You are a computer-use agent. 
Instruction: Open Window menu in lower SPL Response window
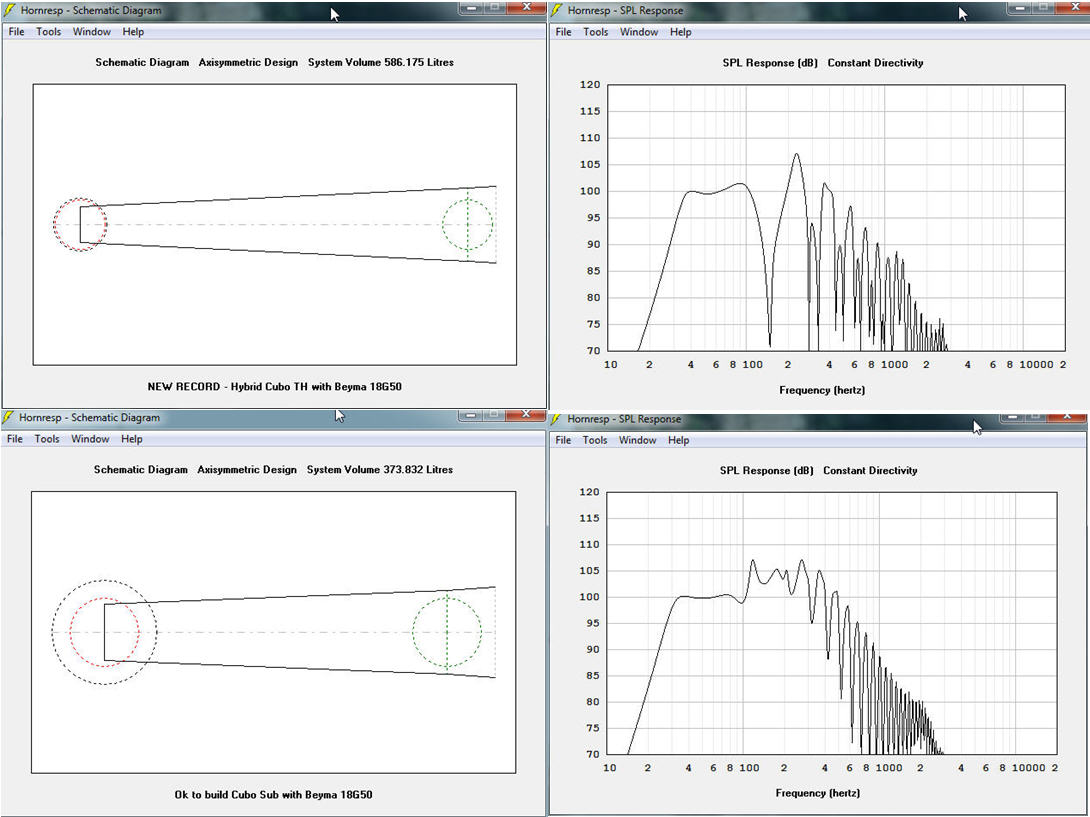637,440
